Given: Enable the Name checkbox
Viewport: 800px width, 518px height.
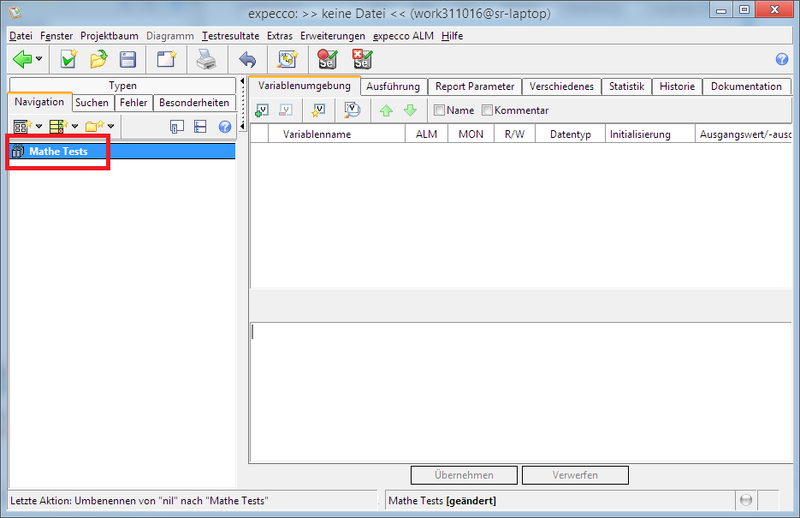Looking at the screenshot, I should [439, 110].
